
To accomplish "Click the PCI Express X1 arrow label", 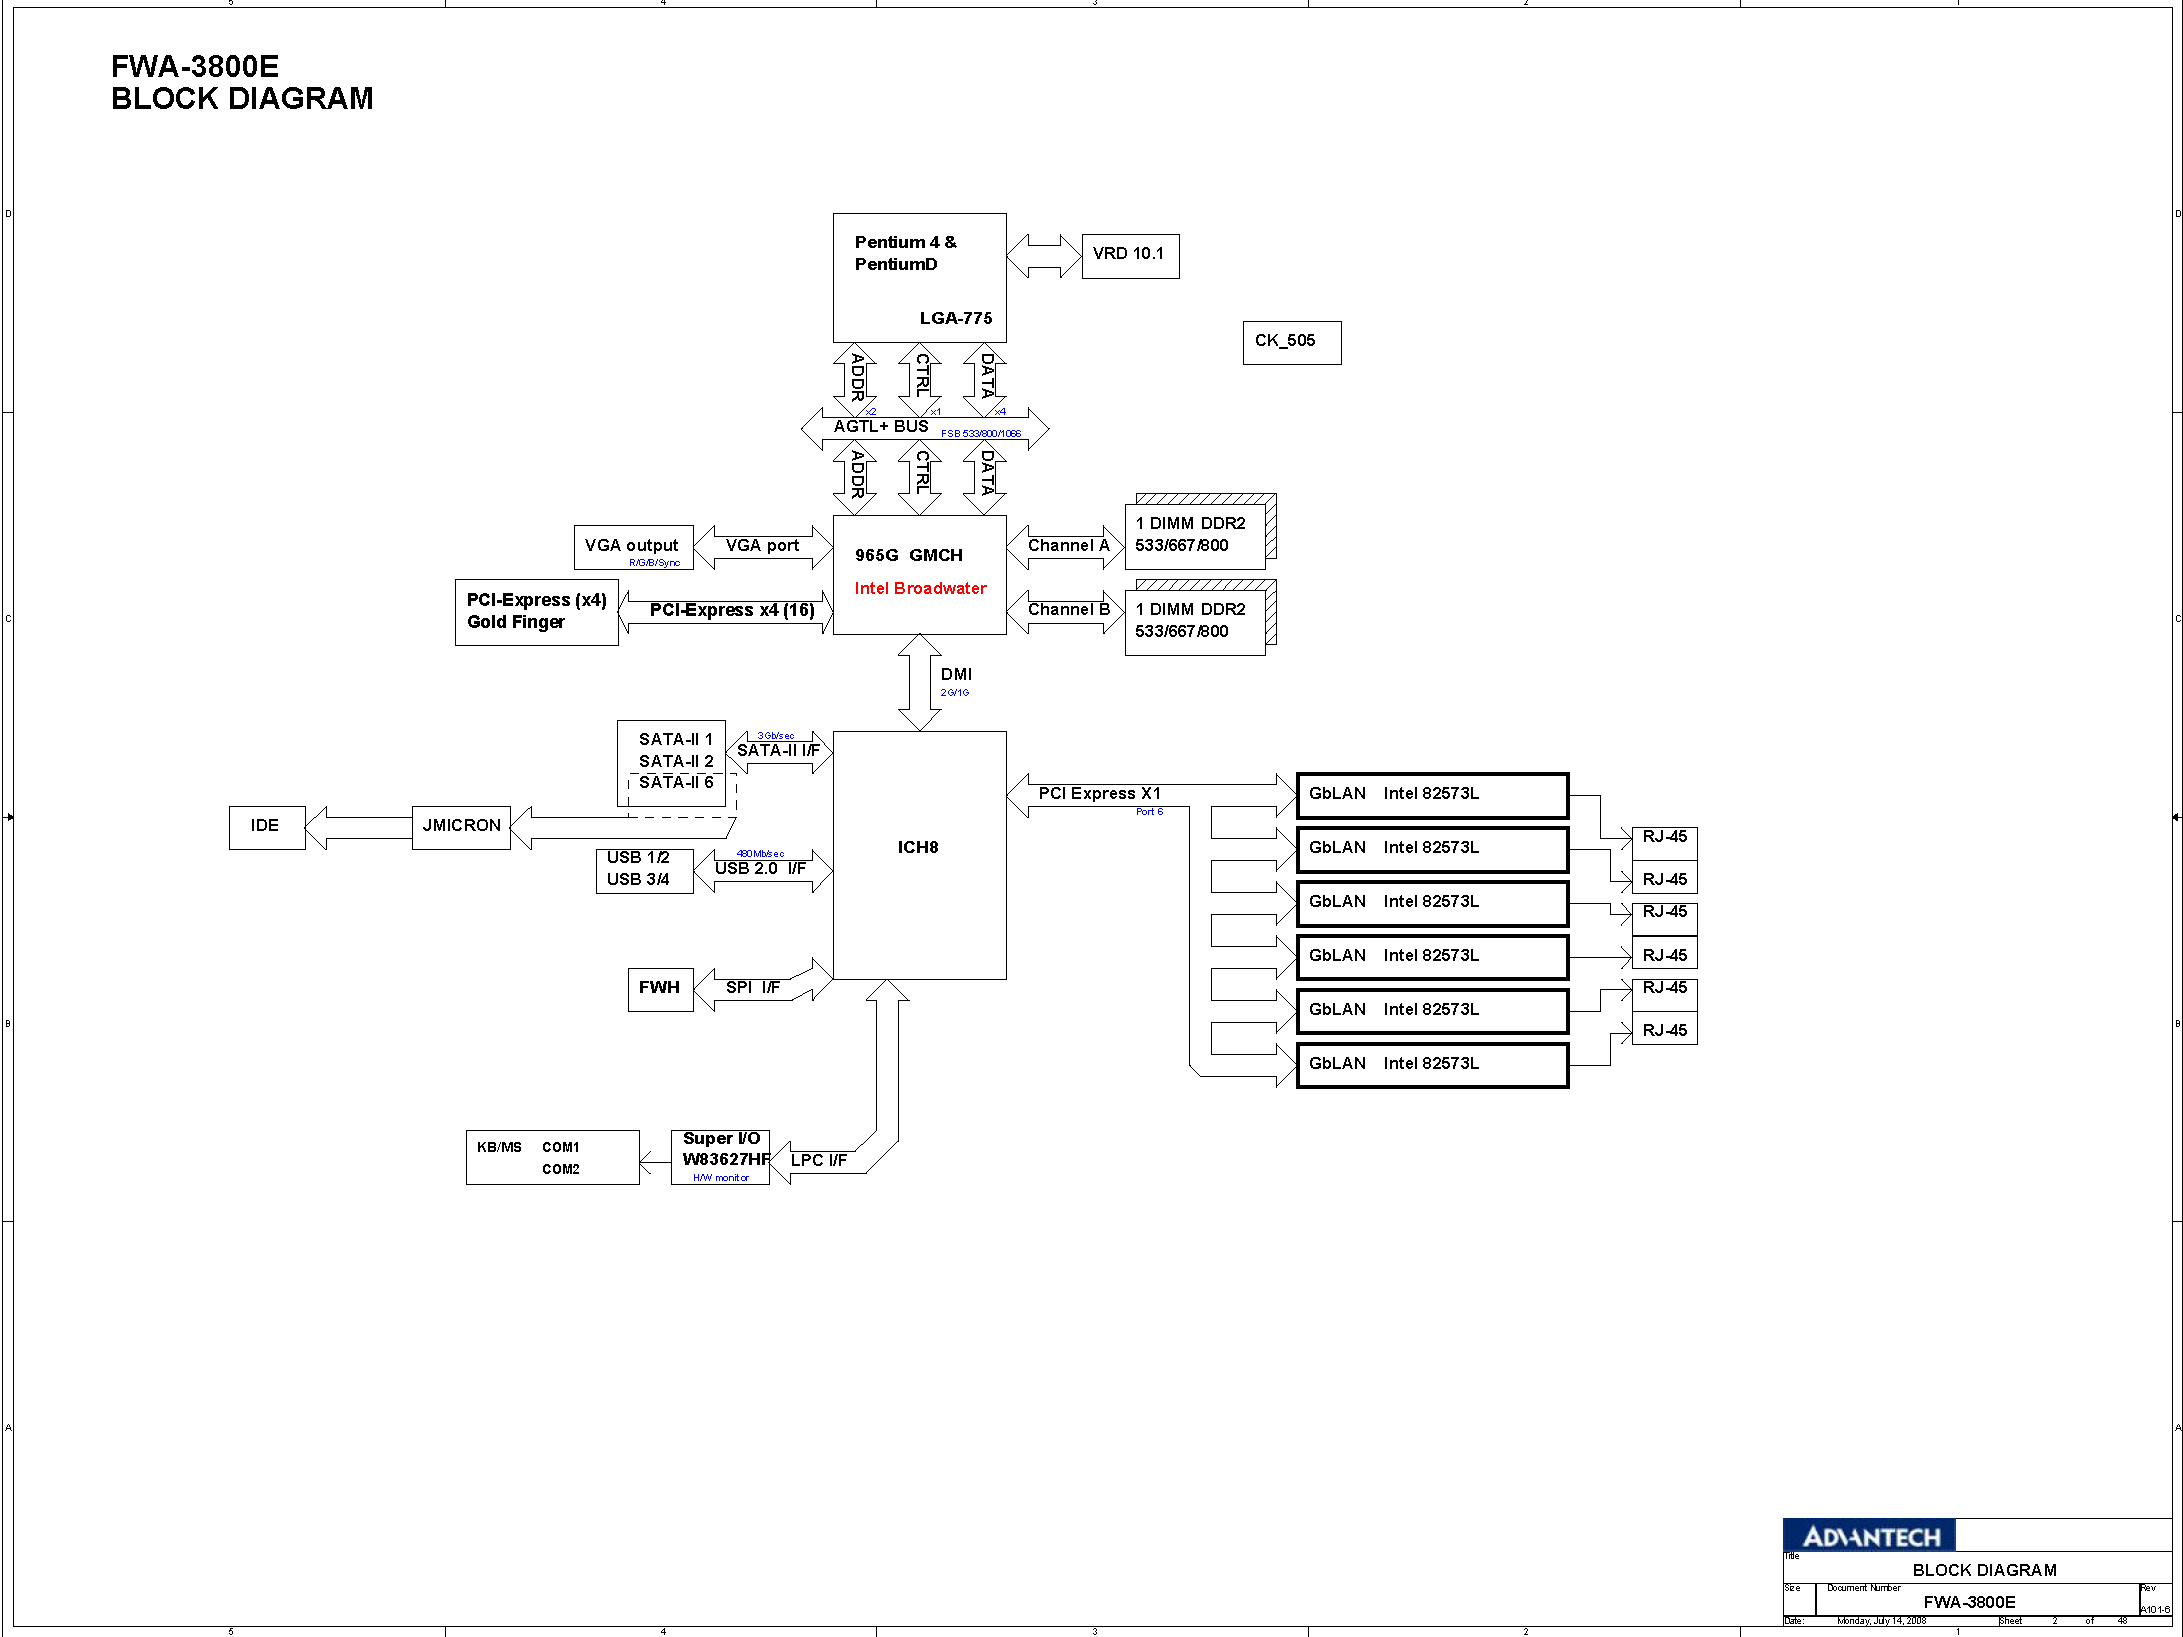I will (x=1099, y=793).
